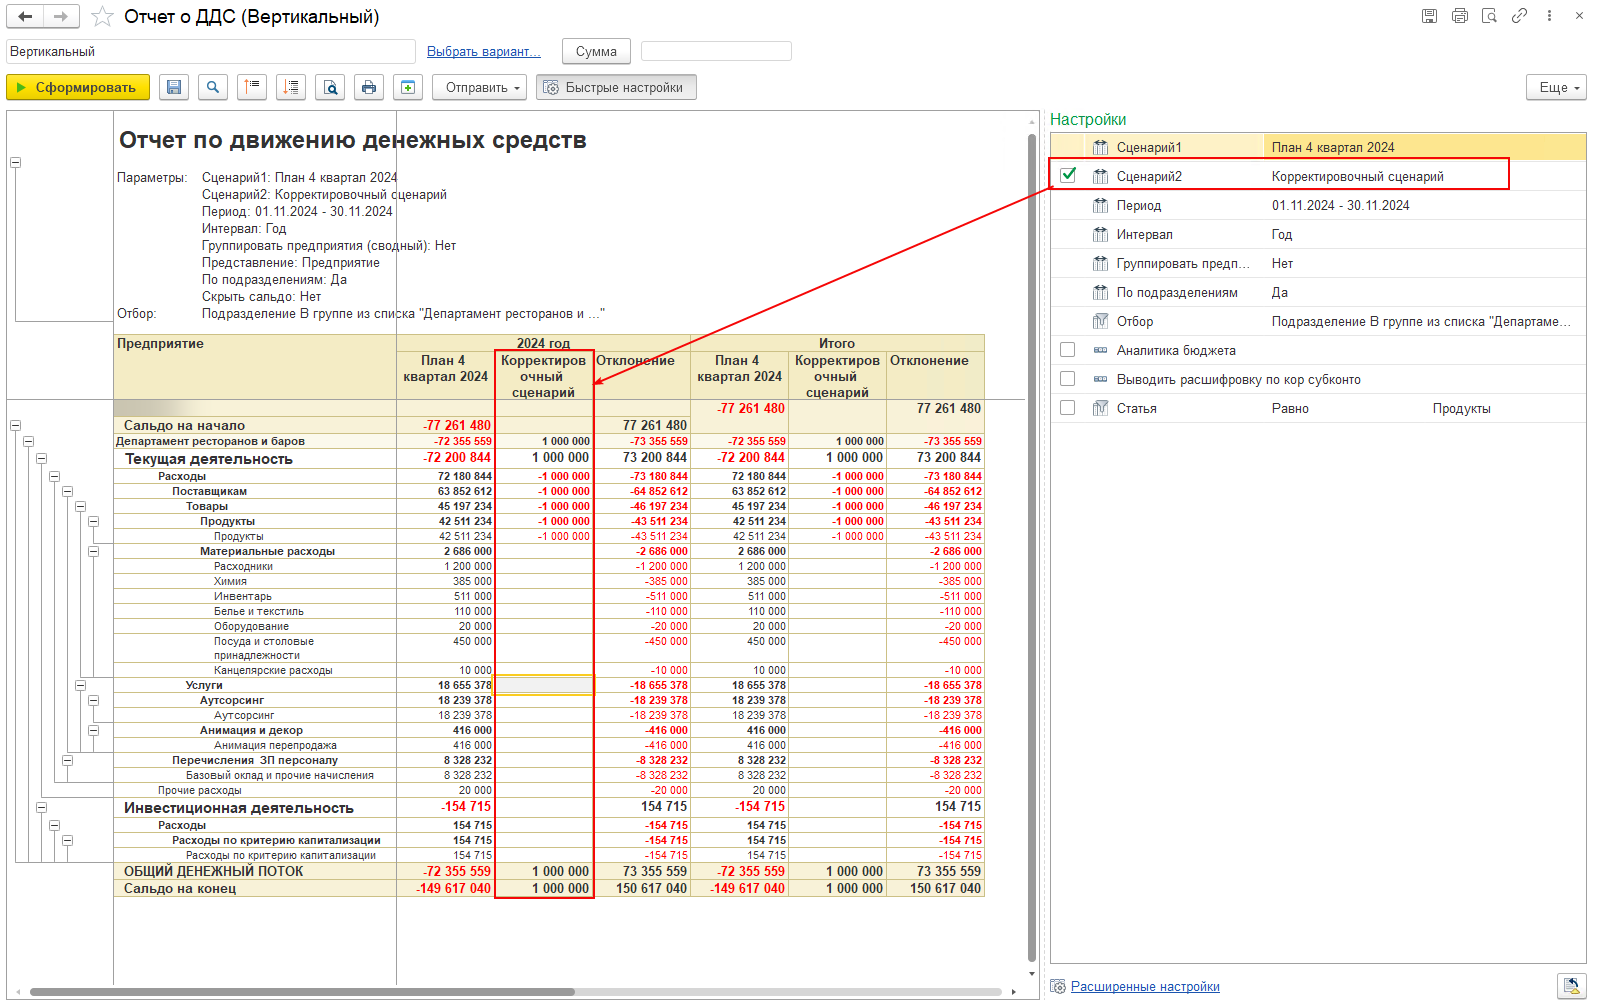Select the Сценарий2 value Корректировочный сценарий
Screen dimensions: 1599x1008
tap(1357, 176)
